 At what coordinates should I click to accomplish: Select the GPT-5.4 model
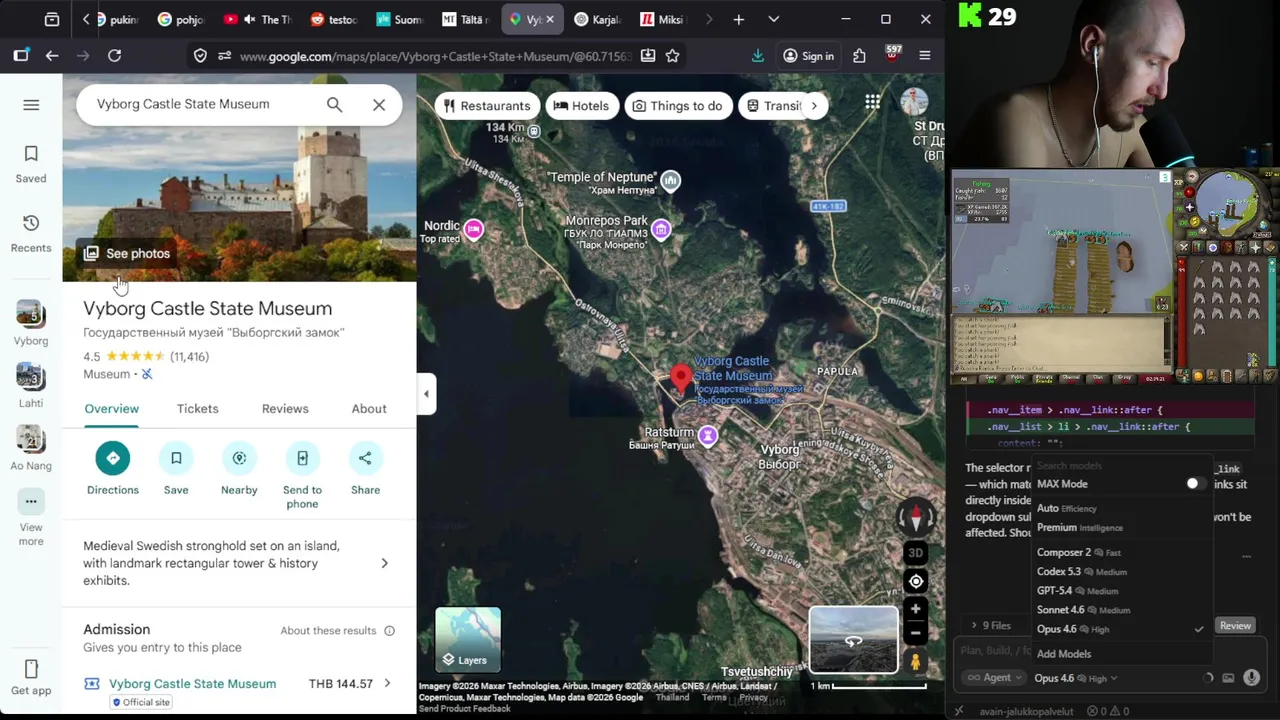point(1120,590)
